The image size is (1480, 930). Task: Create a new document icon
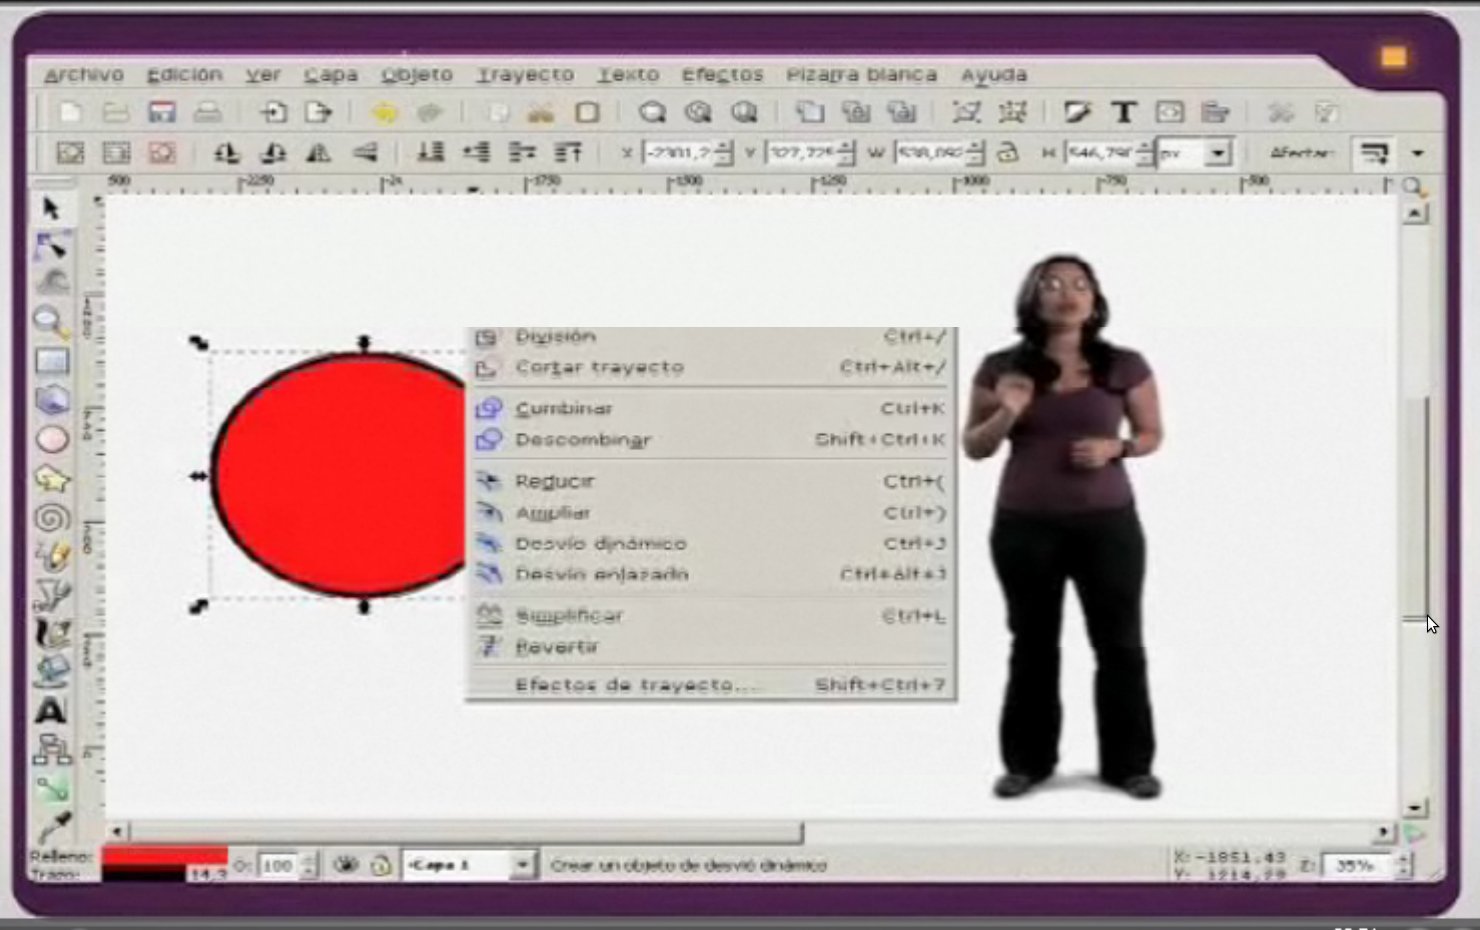click(x=70, y=112)
